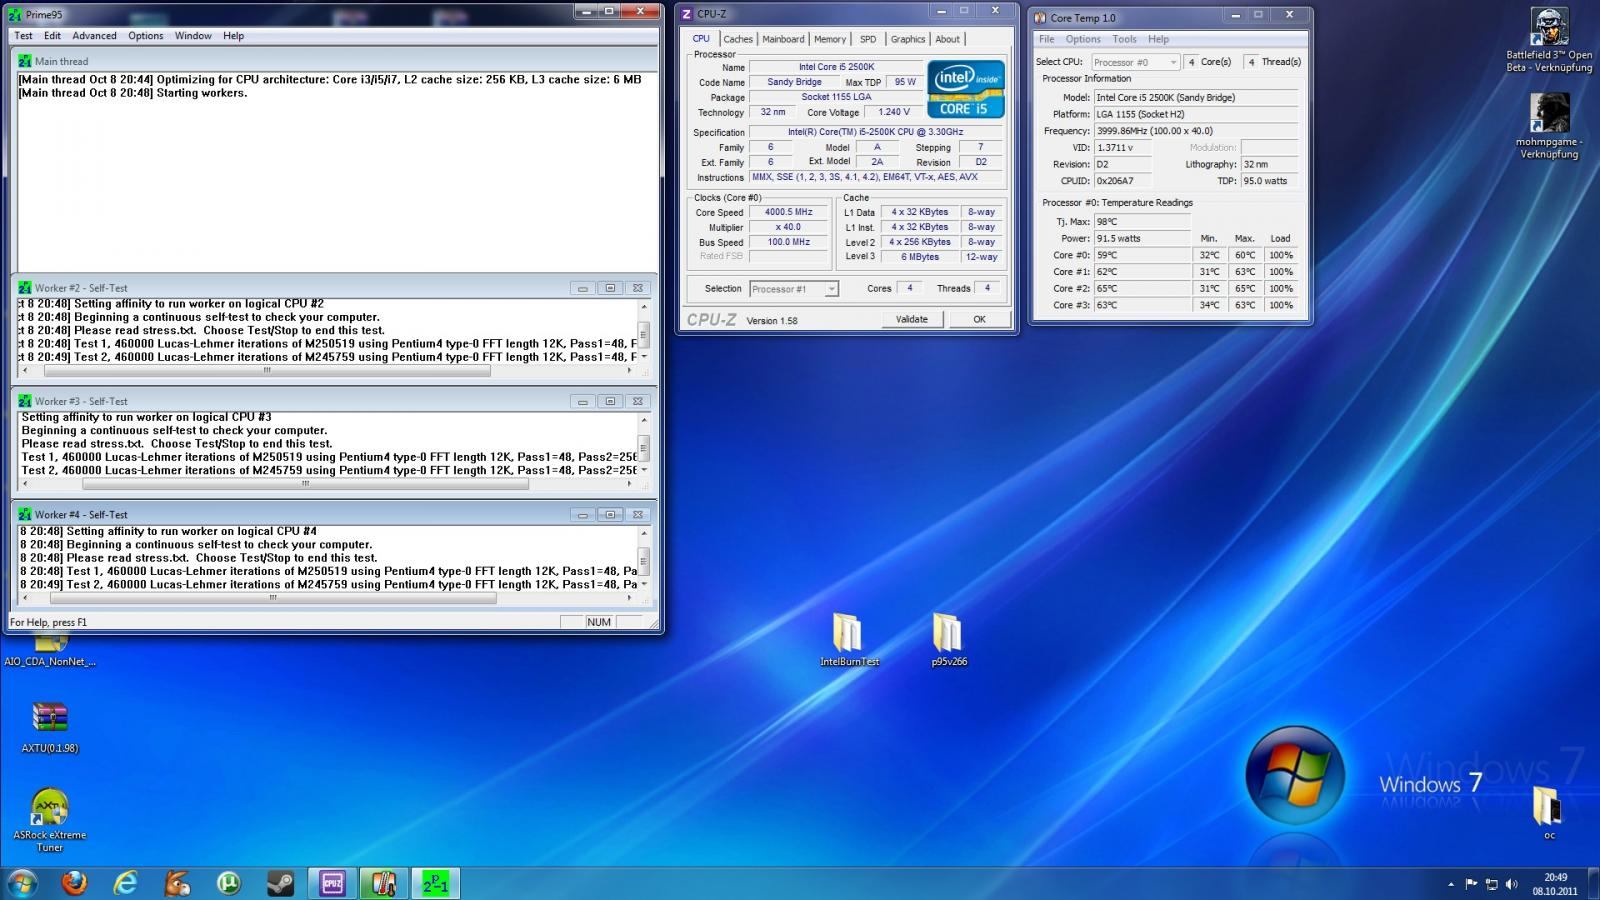This screenshot has height=900, width=1600.
Task: Click Worker #4 horizontal scrollbar thumb
Action: [273, 597]
